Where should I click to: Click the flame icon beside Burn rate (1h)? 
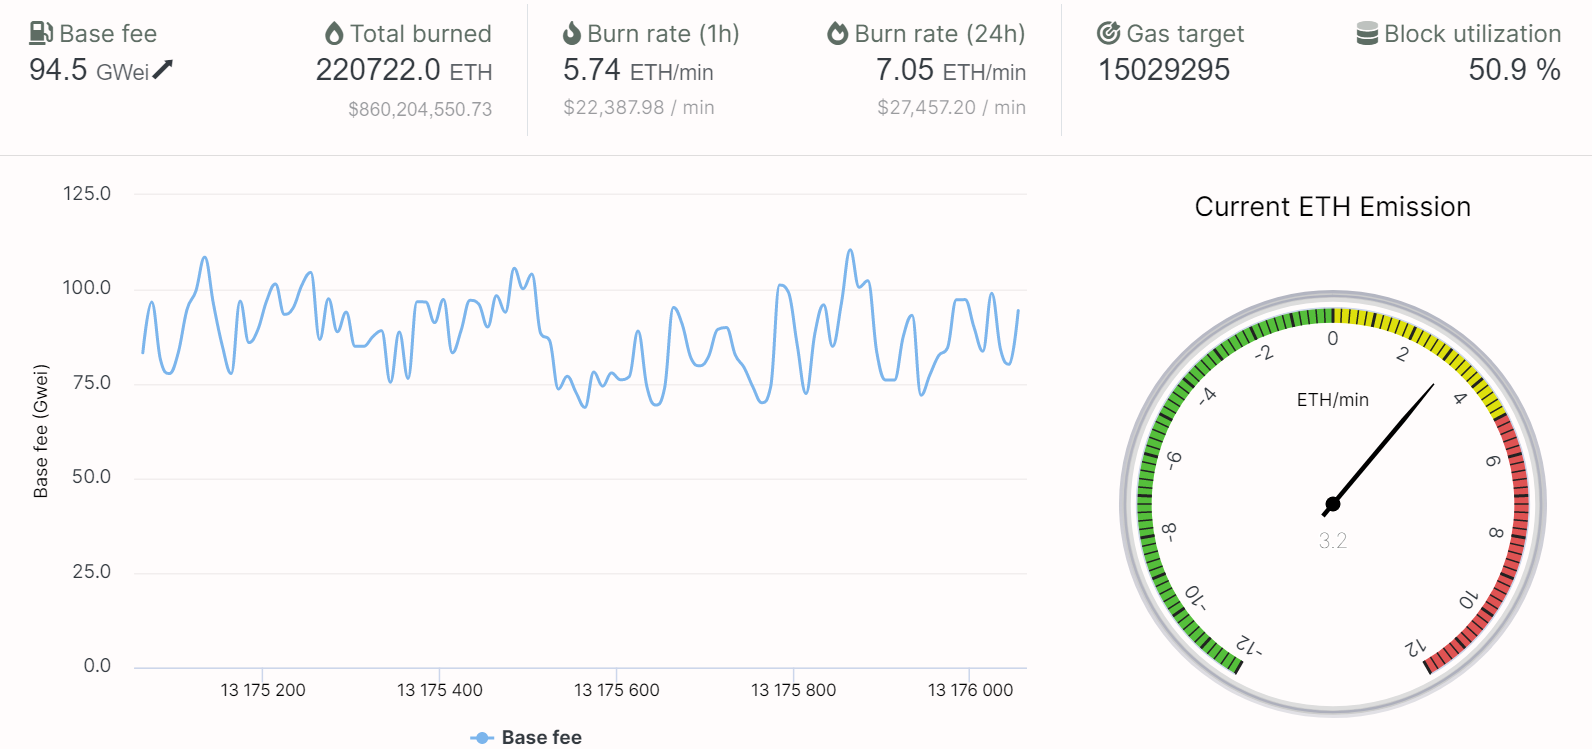coord(572,33)
